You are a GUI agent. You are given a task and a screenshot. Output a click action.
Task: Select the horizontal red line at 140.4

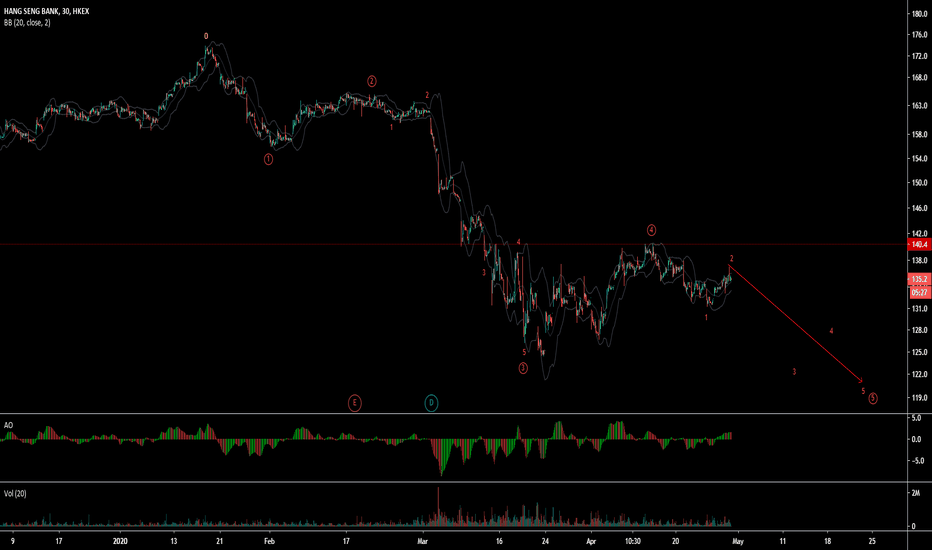(454, 244)
